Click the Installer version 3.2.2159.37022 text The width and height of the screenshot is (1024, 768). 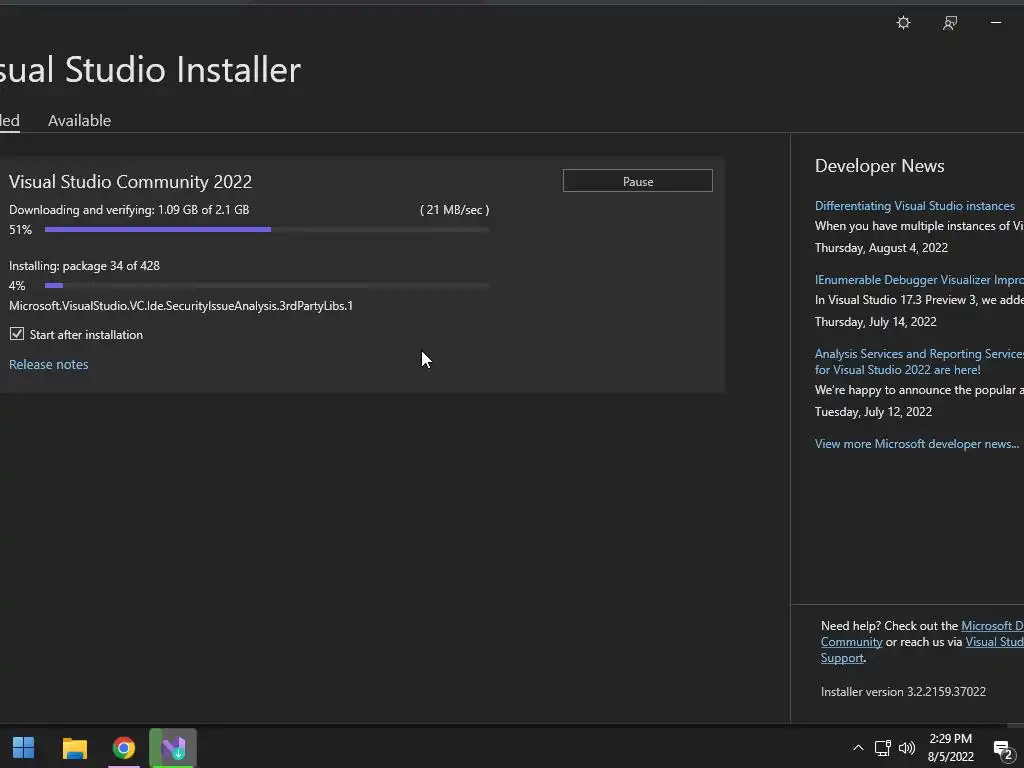pos(903,692)
